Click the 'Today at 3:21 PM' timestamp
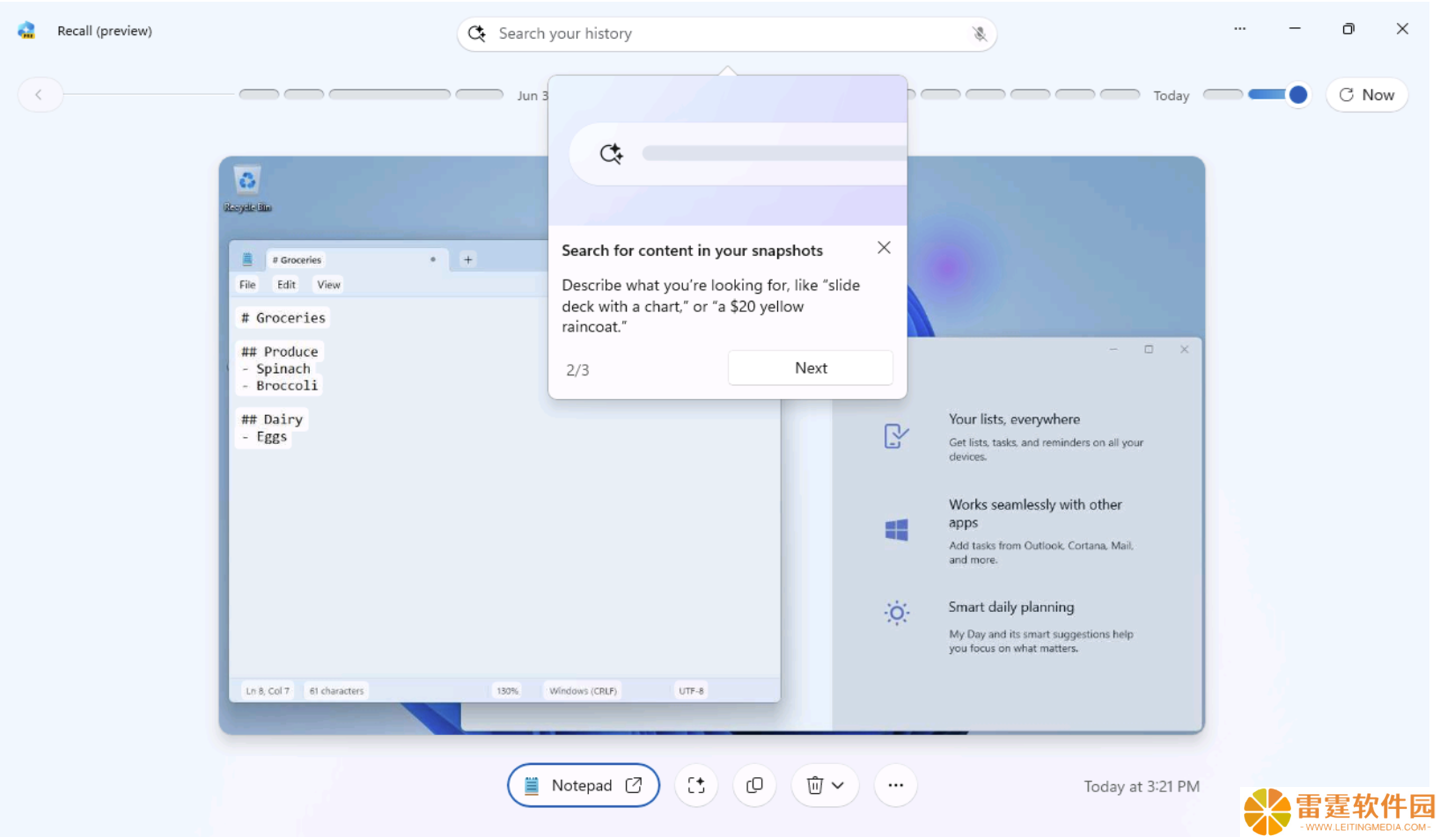The height and width of the screenshot is (837, 1440). pos(1142,787)
